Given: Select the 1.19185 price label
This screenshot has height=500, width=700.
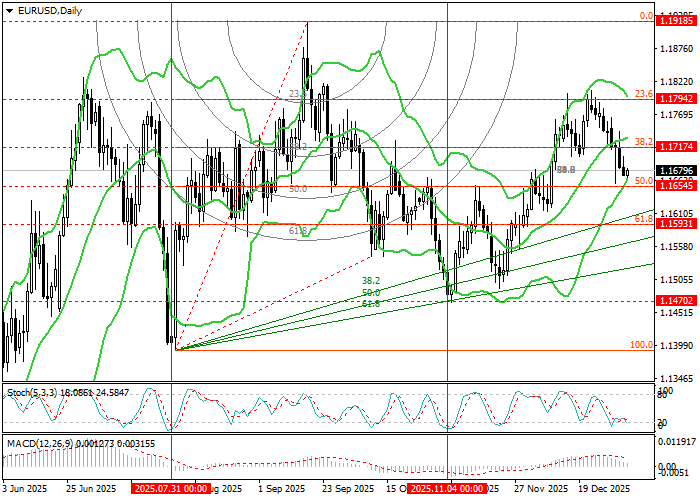Looking at the screenshot, I should click(x=676, y=21).
